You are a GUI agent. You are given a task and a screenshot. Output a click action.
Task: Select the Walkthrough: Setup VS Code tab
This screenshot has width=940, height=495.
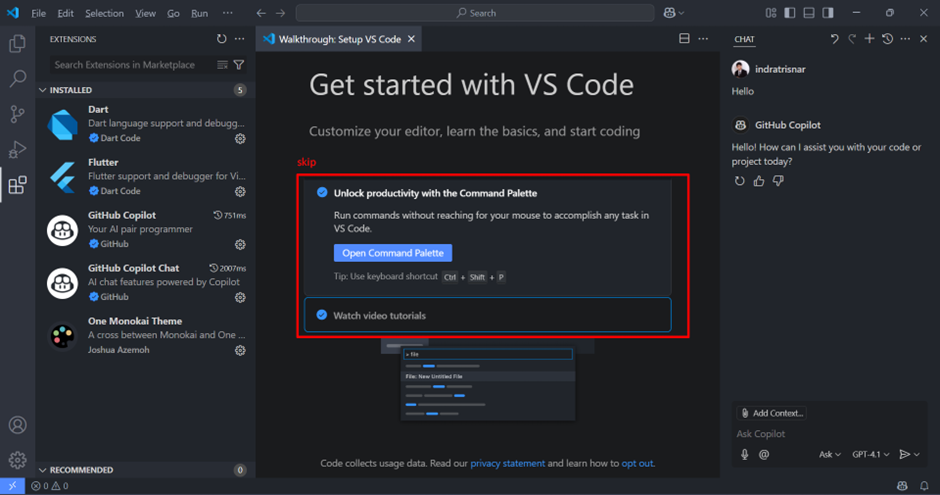pyautogui.click(x=339, y=39)
